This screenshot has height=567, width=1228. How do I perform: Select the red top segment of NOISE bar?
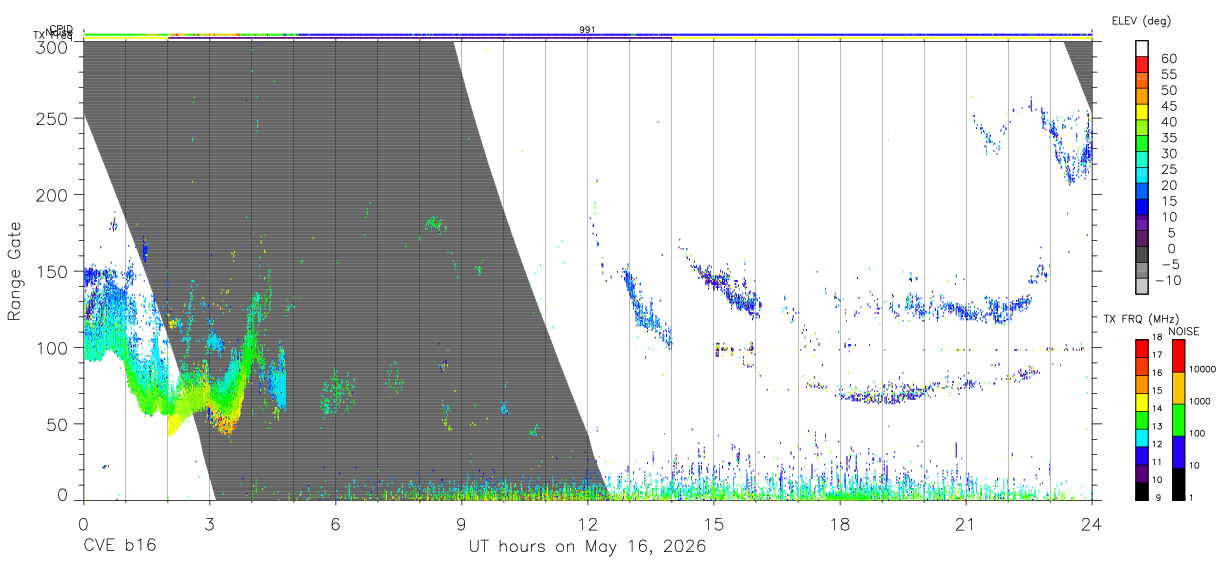pyautogui.click(x=1177, y=355)
